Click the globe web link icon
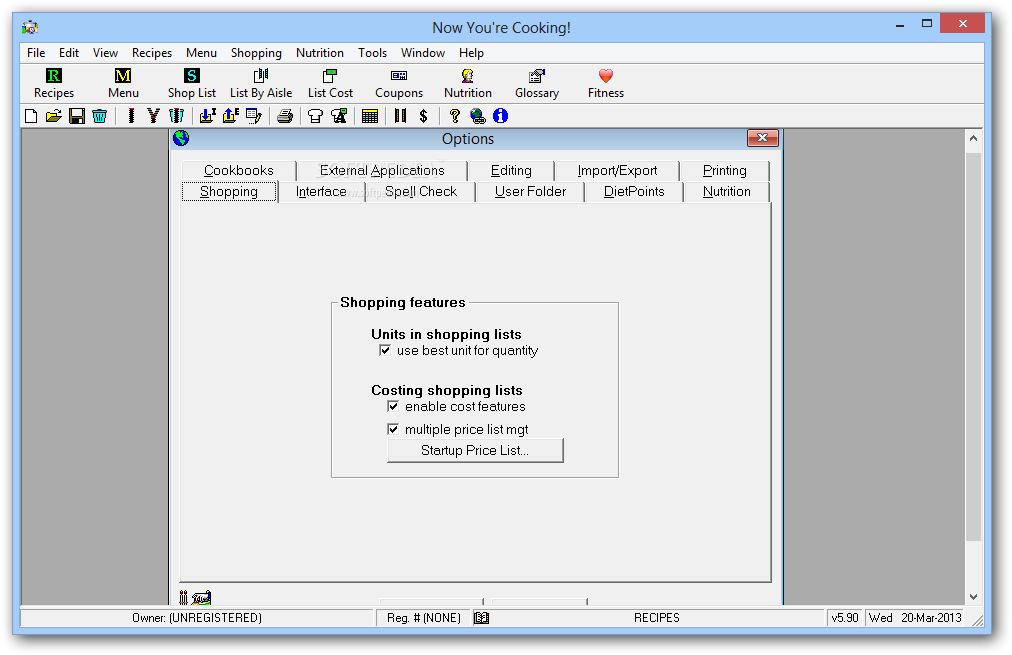Viewport: 1012px width, 655px height. 478,116
